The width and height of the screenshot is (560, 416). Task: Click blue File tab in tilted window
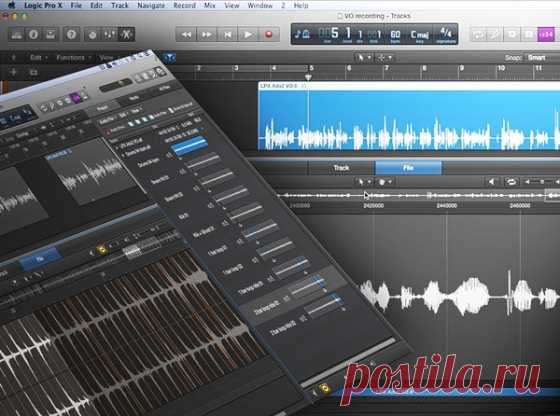tap(40, 258)
